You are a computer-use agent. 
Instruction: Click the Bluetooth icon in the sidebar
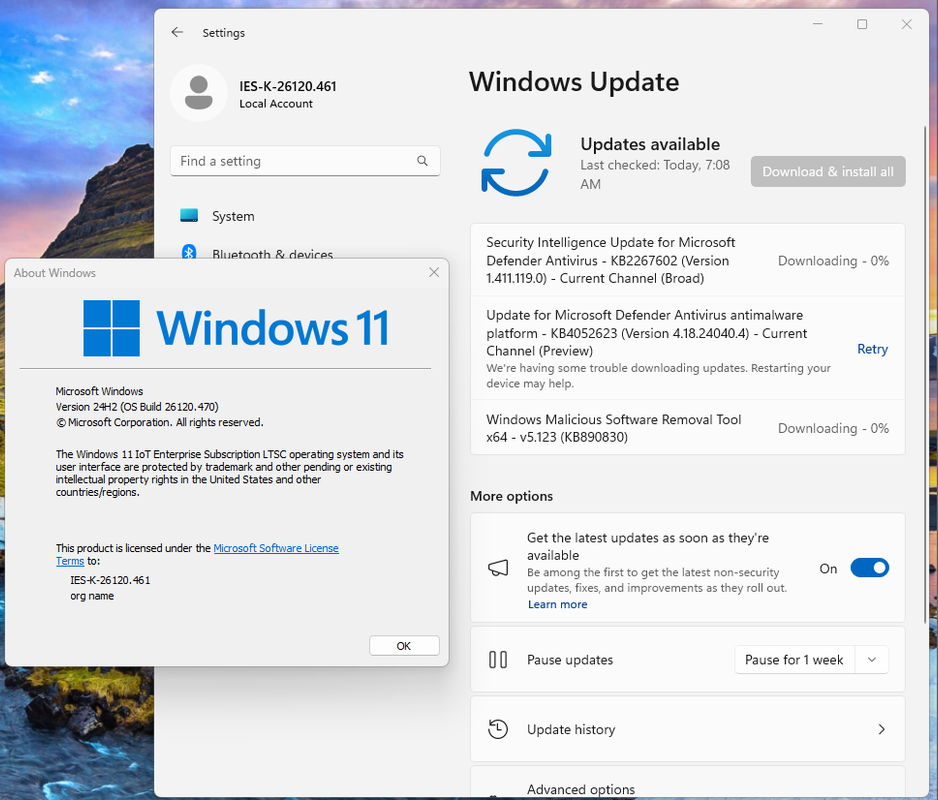(x=189, y=253)
